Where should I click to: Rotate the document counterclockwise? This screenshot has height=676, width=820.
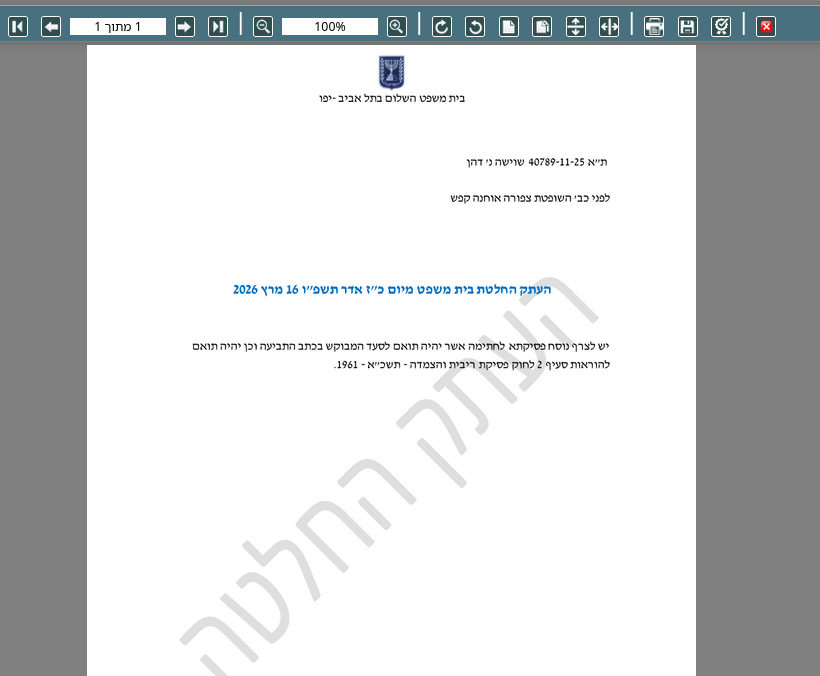475,26
